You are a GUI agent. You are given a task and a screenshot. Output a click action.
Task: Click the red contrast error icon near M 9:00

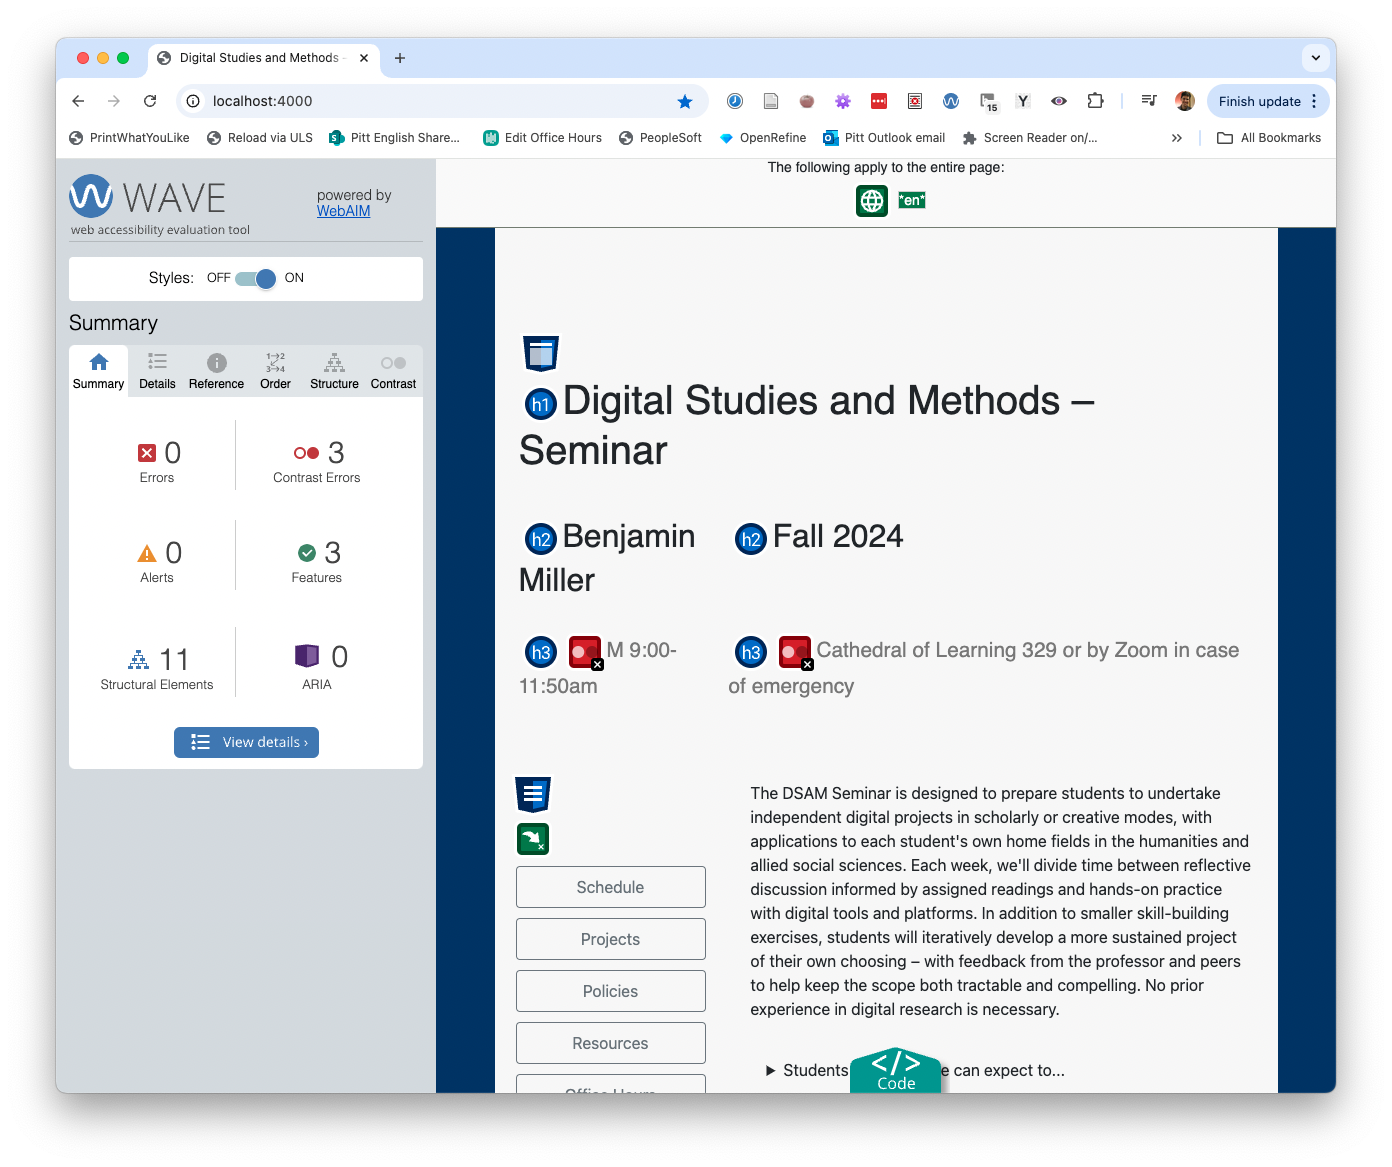click(x=585, y=651)
